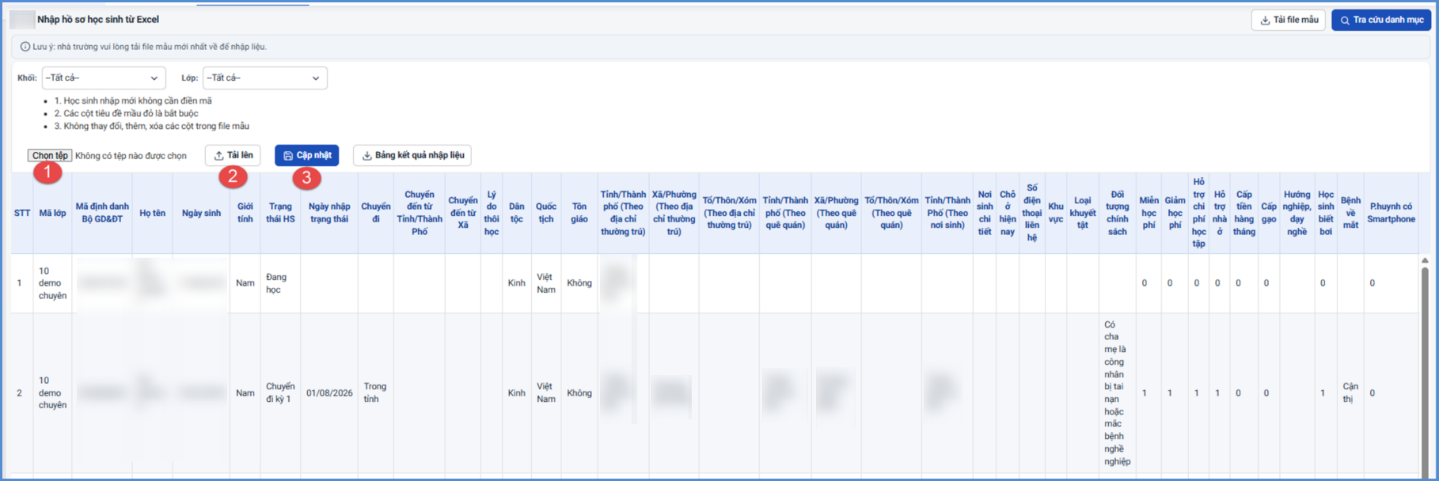The image size is (1439, 481).
Task: Click the Quốc tịch column header
Action: tap(546, 213)
